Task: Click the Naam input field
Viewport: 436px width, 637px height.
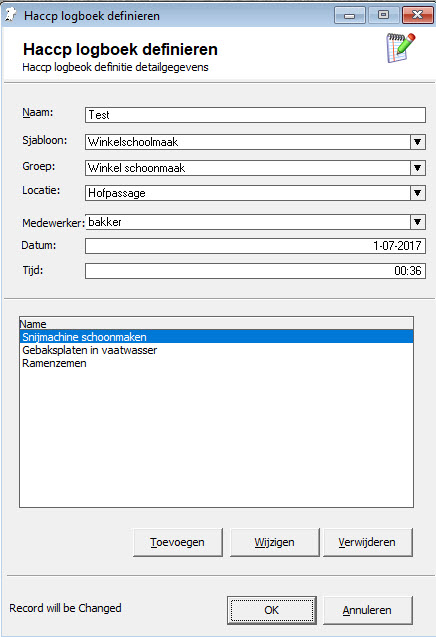Action: pyautogui.click(x=255, y=115)
